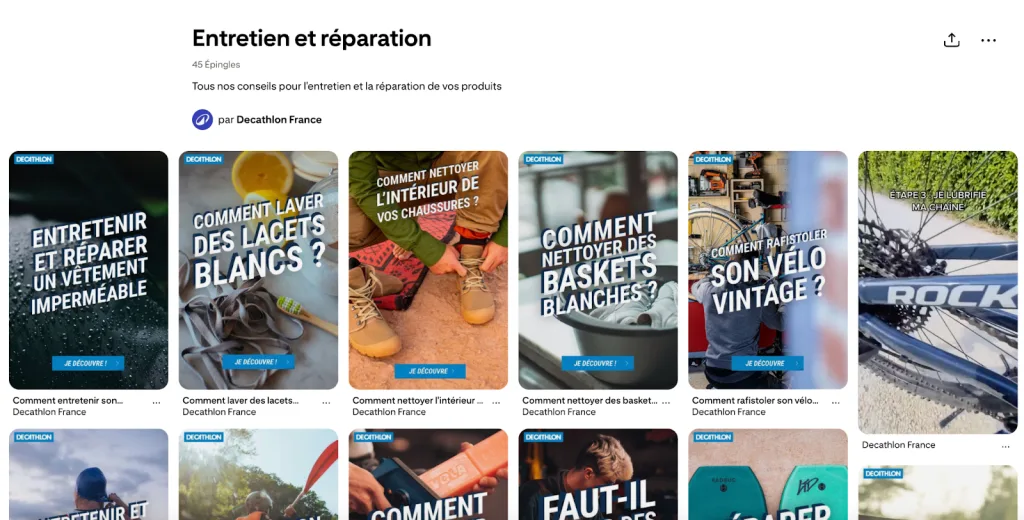This screenshot has width=1024, height=520.
Task: Open the 'Comment nettoyer des baskets blanches' pin image
Action: pos(598,270)
